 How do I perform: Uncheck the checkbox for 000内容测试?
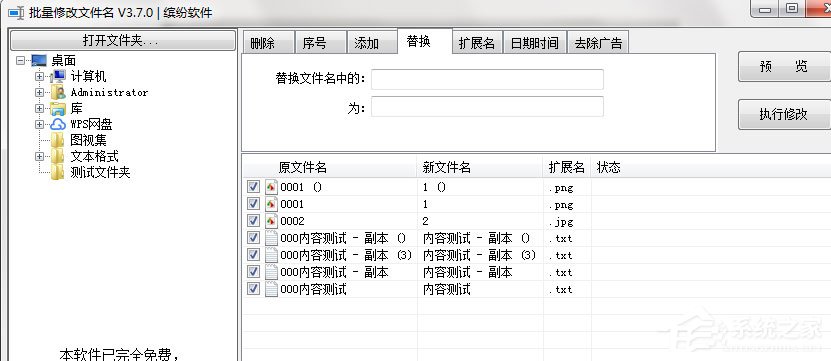253,288
